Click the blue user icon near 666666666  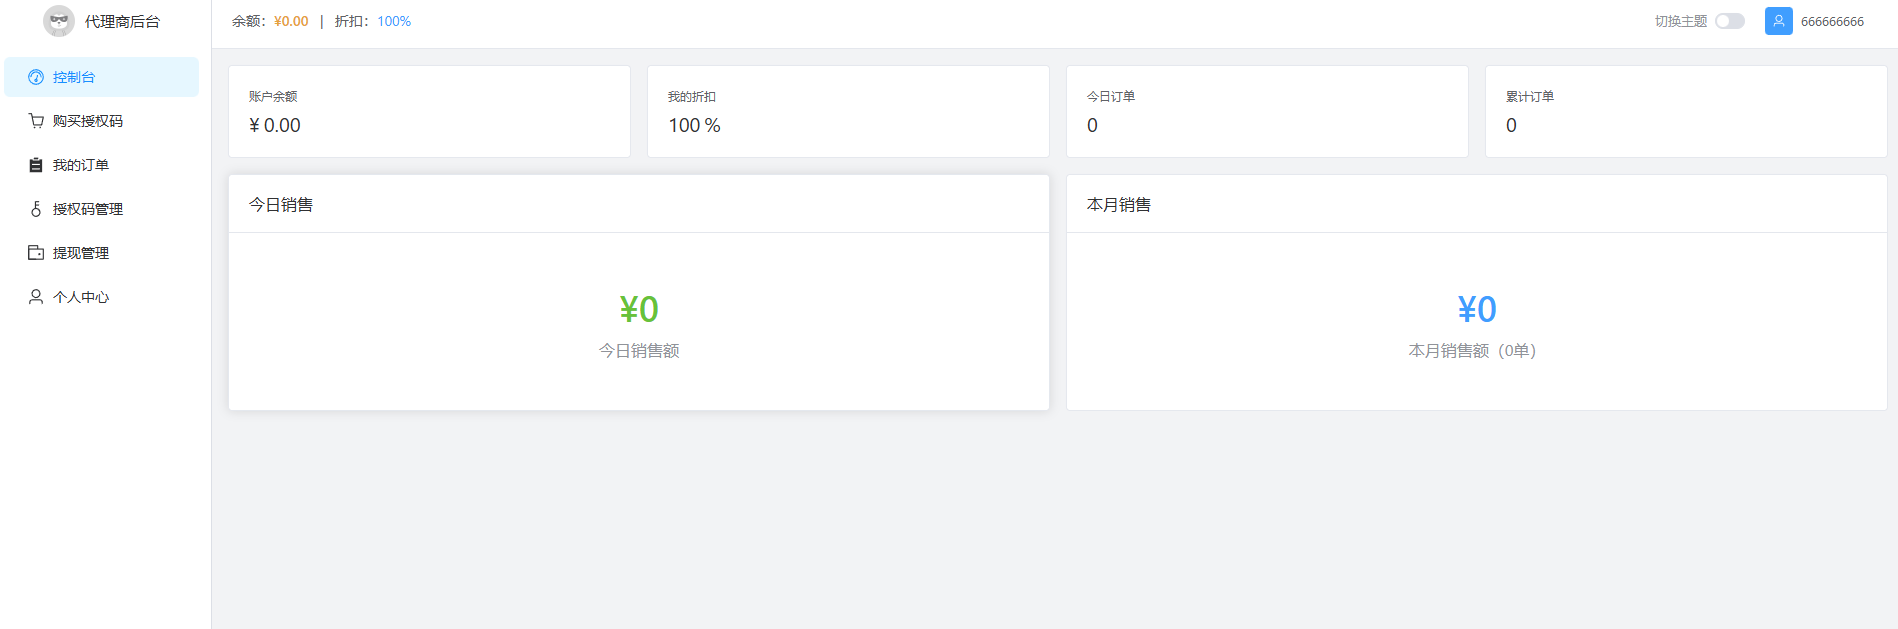click(x=1778, y=21)
